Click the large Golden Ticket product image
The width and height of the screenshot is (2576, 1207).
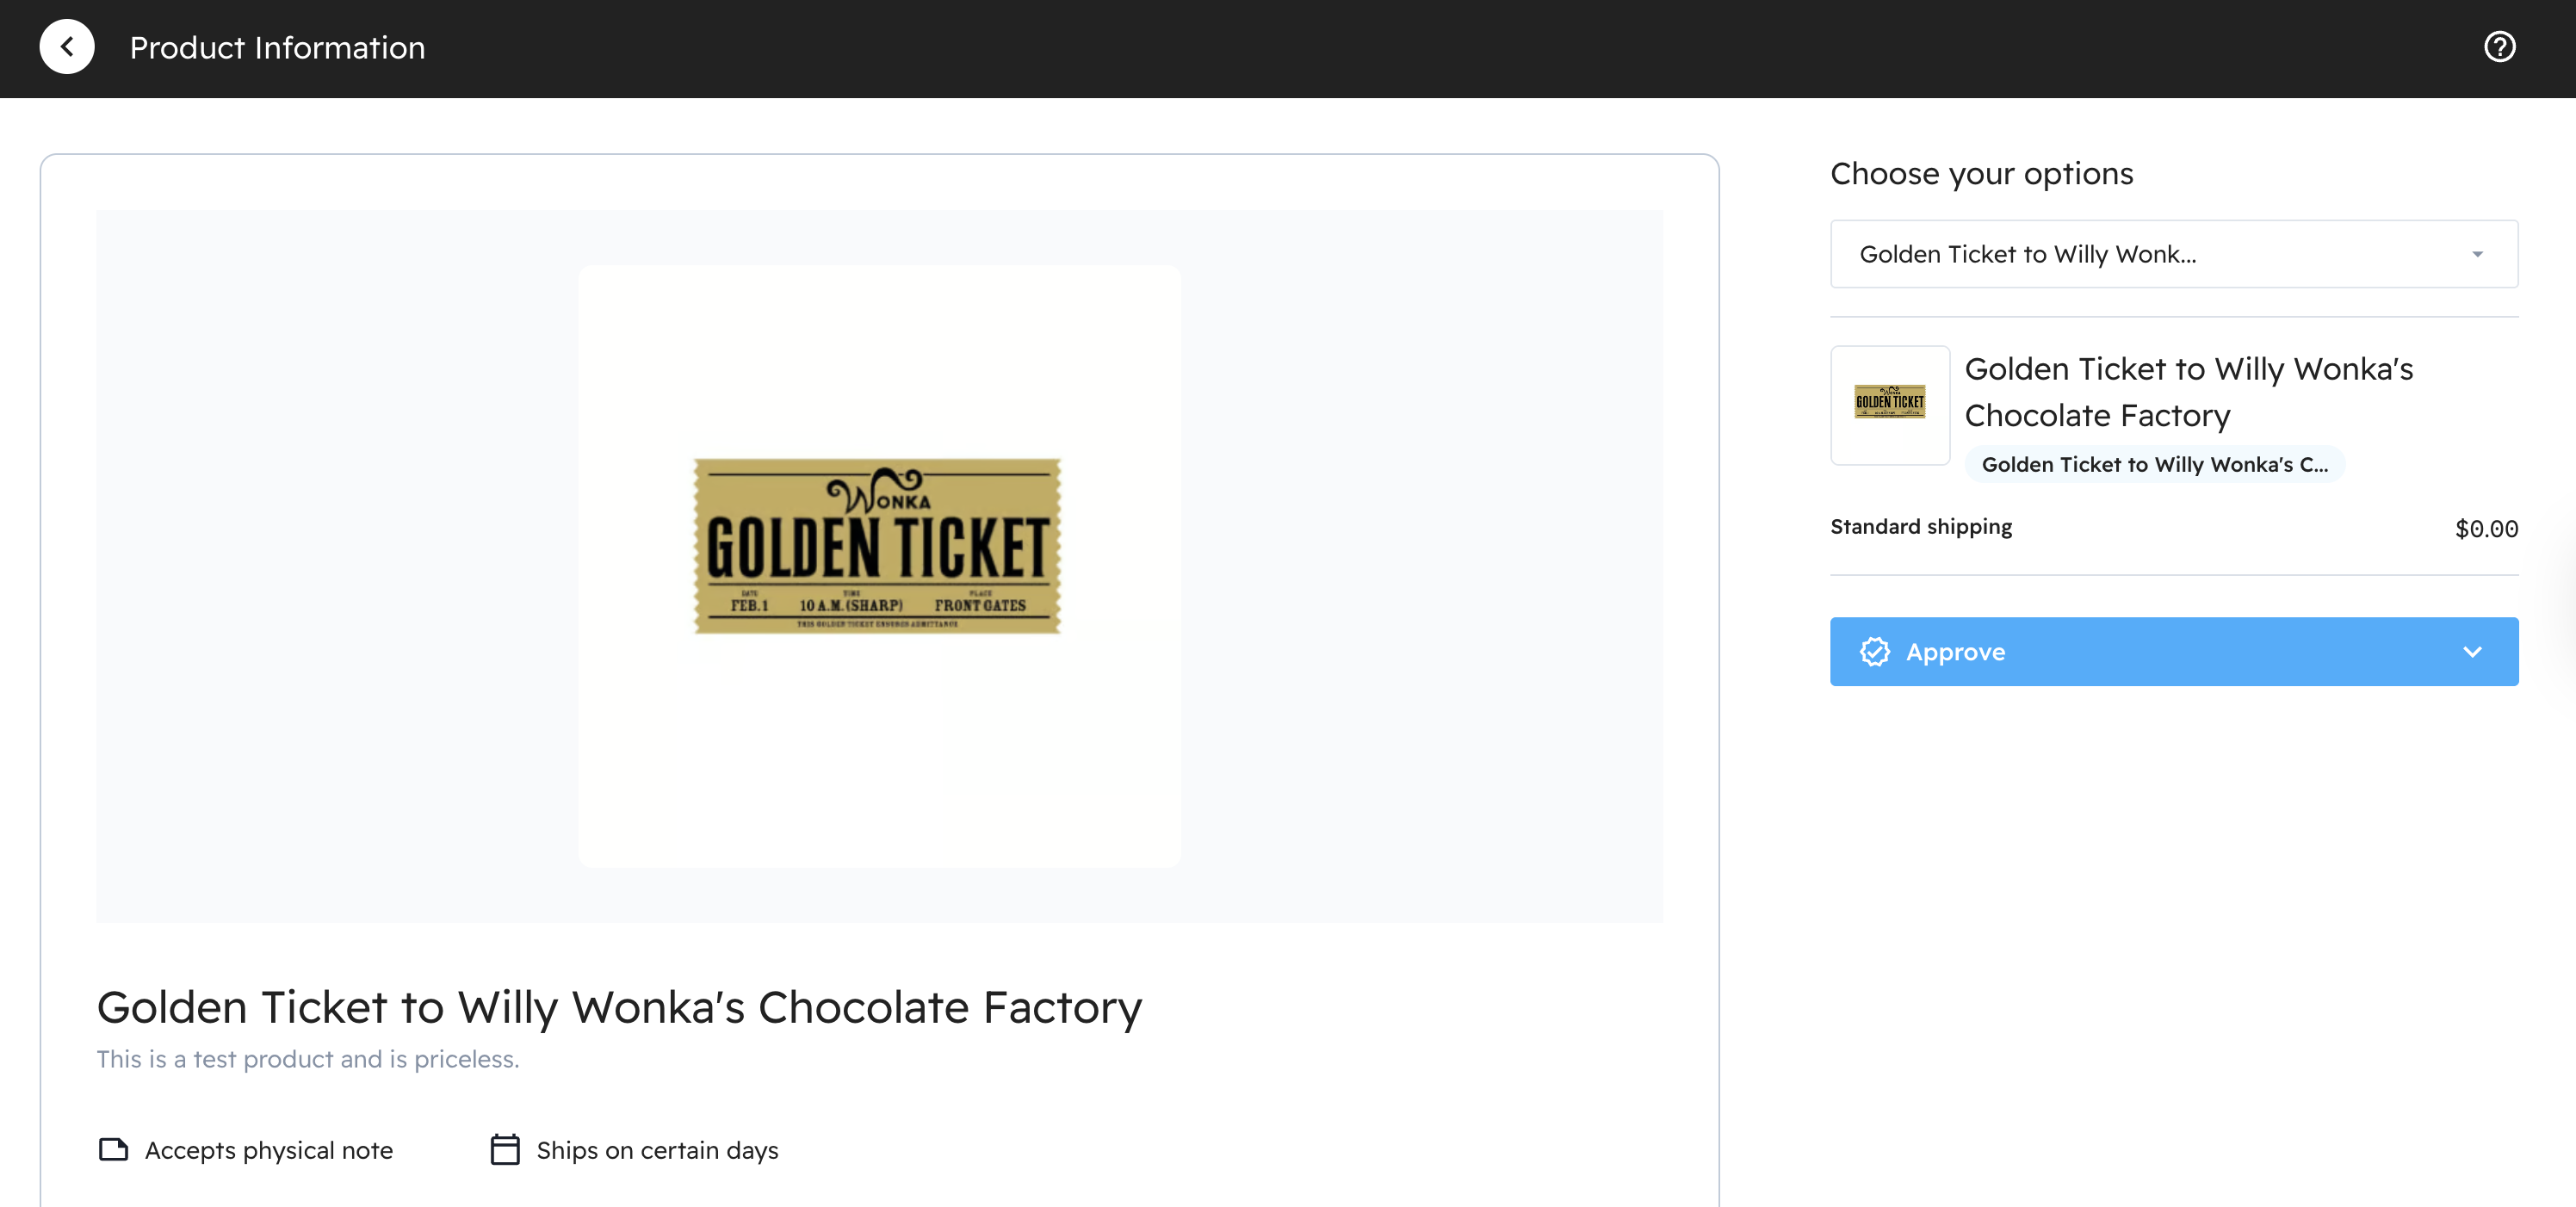(x=878, y=546)
